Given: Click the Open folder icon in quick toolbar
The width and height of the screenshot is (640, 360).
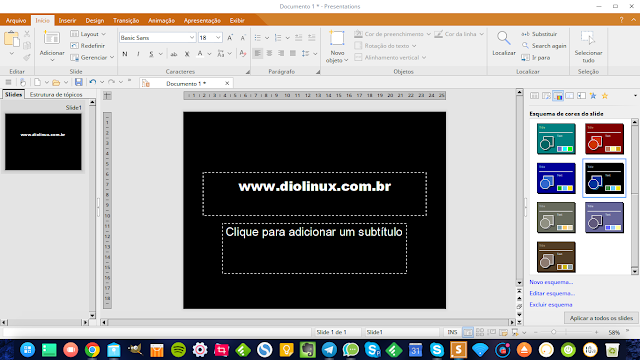Looking at the screenshot, I should (x=56, y=82).
